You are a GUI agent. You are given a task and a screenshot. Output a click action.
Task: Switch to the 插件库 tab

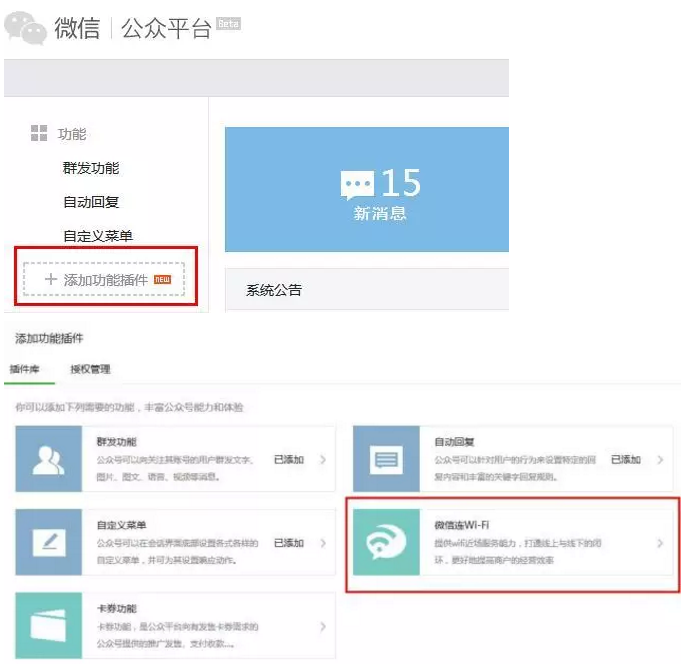point(24,369)
